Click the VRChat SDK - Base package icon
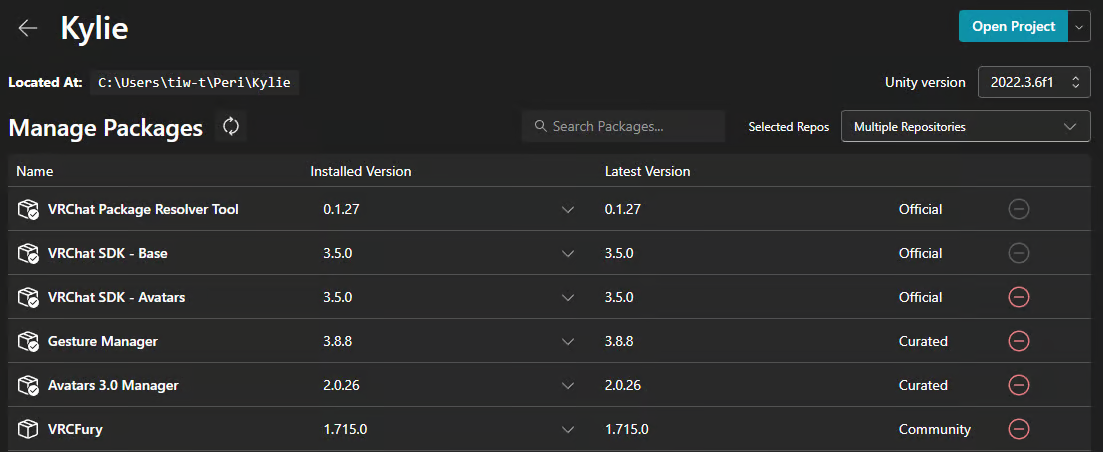Viewport: 1103px width, 452px height. coord(28,254)
